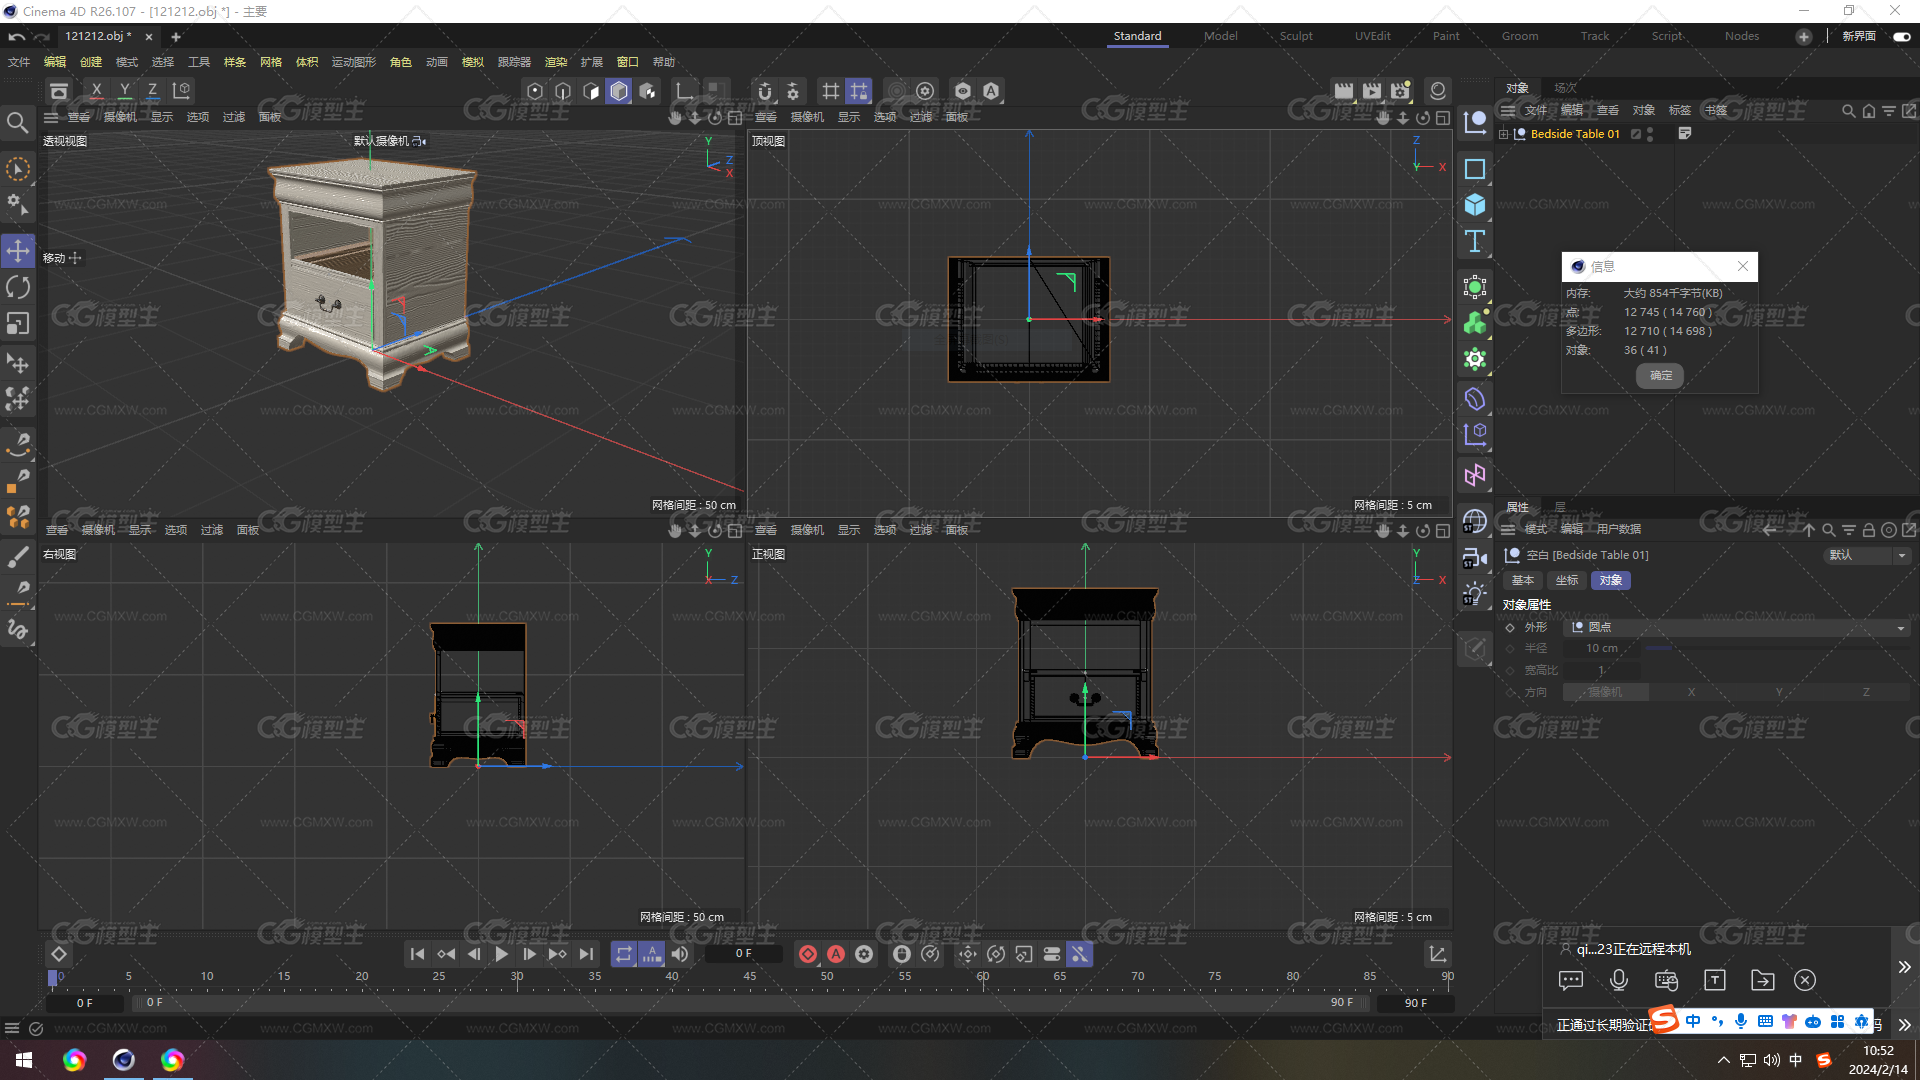Open the timeline dope sheet icon

point(1437,954)
